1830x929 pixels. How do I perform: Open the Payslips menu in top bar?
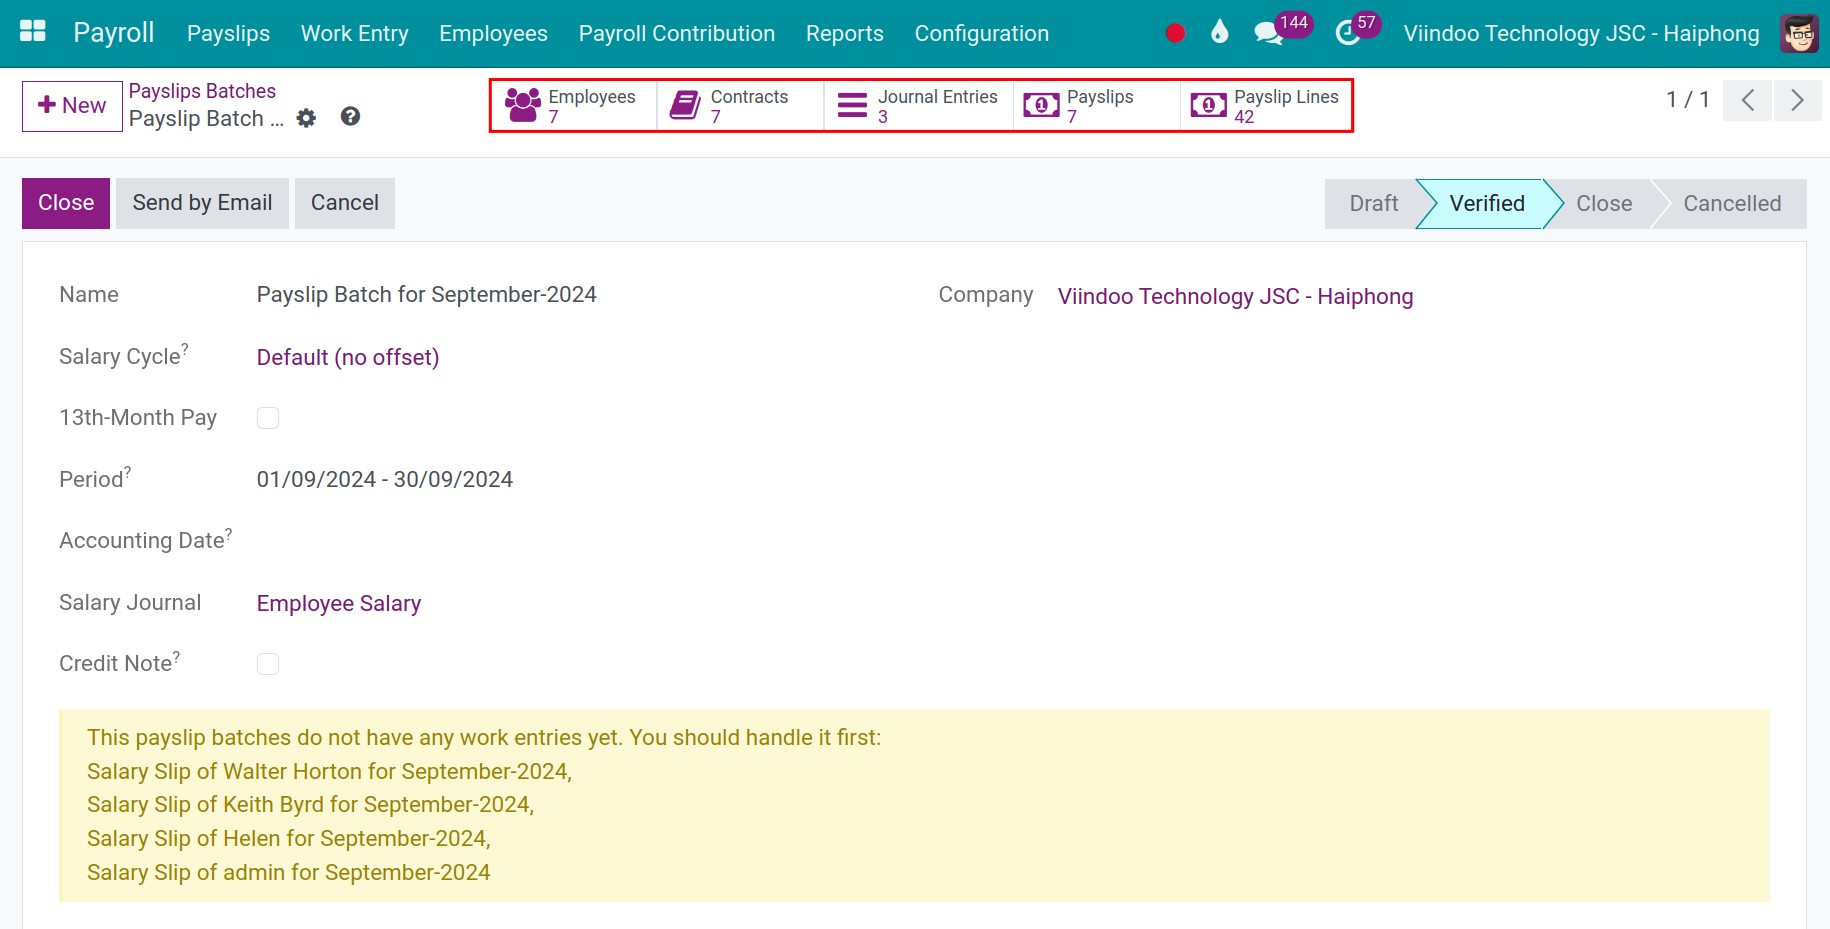[x=228, y=33]
